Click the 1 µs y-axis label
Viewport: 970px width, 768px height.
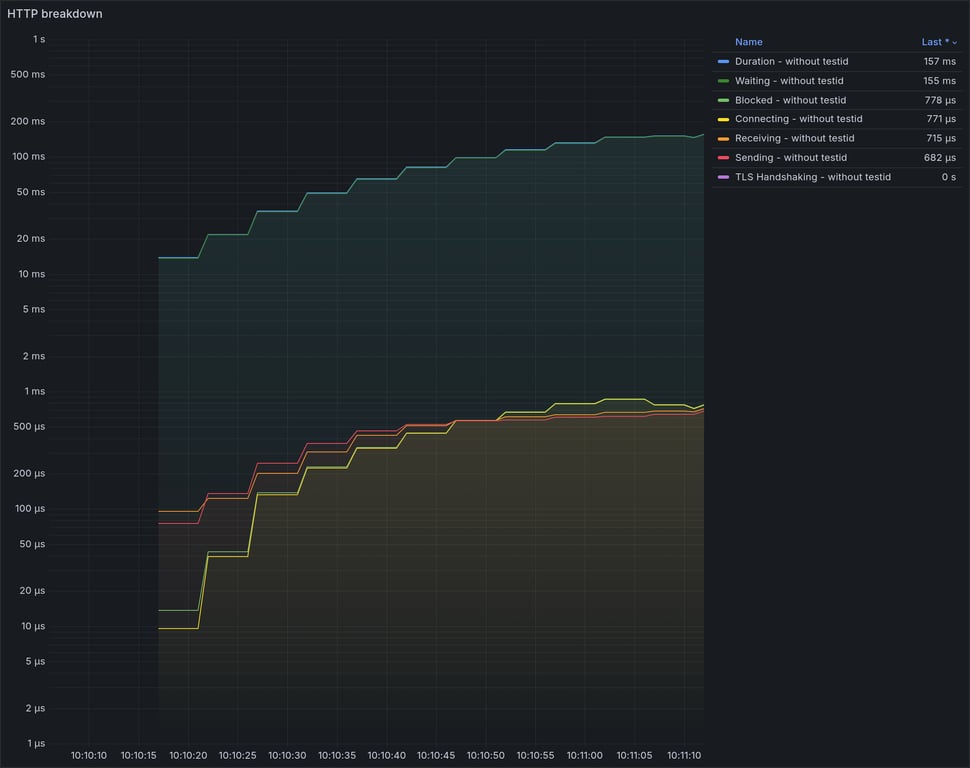[36, 743]
